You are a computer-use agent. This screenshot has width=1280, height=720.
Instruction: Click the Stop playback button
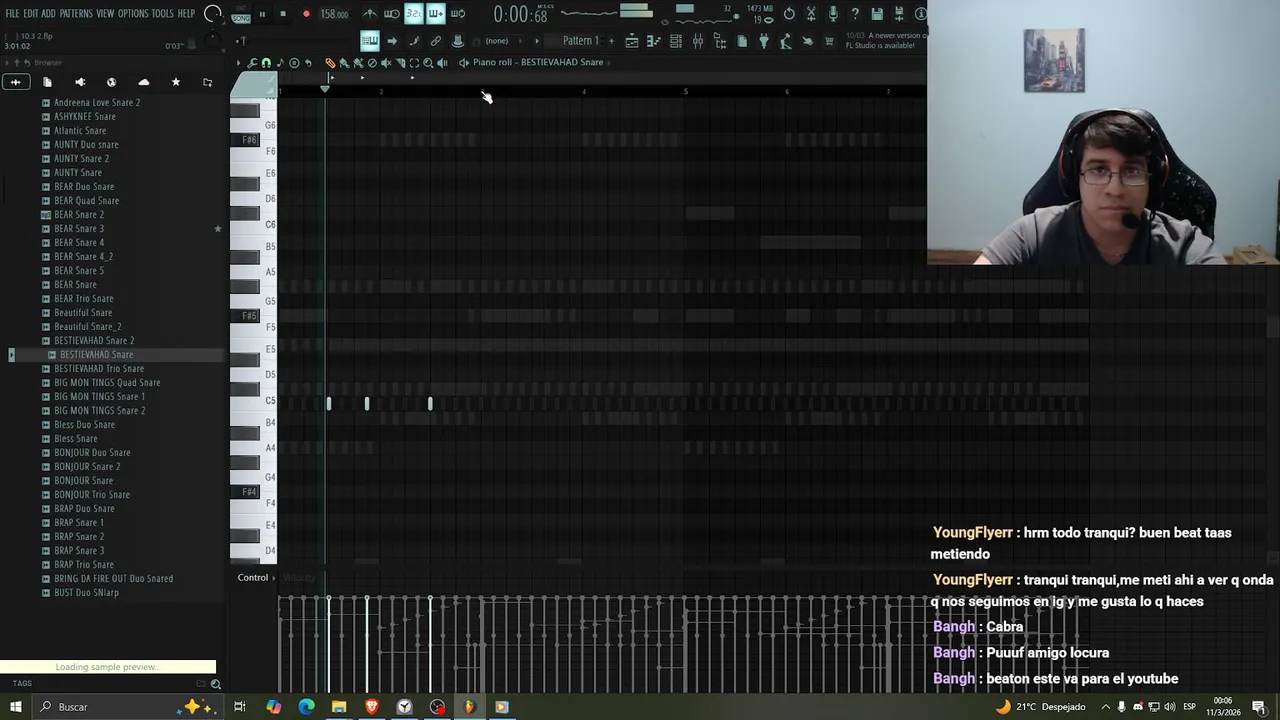[x=283, y=14]
